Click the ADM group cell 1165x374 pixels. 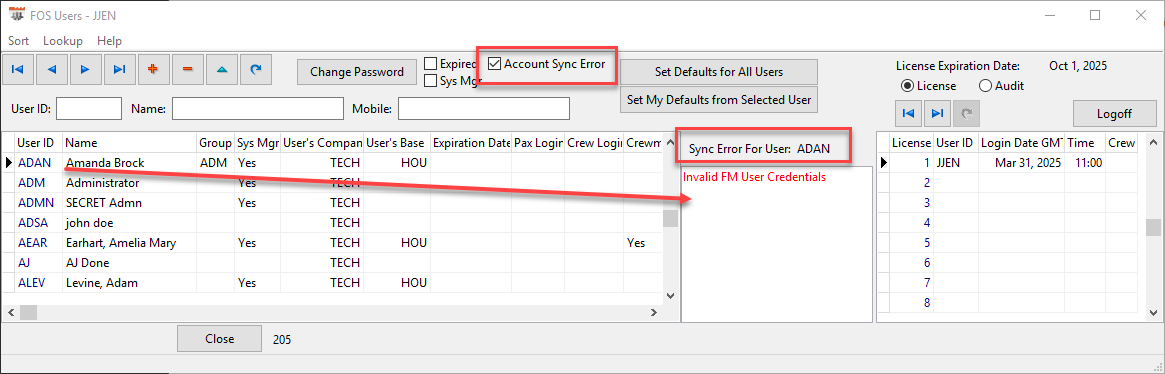point(215,162)
